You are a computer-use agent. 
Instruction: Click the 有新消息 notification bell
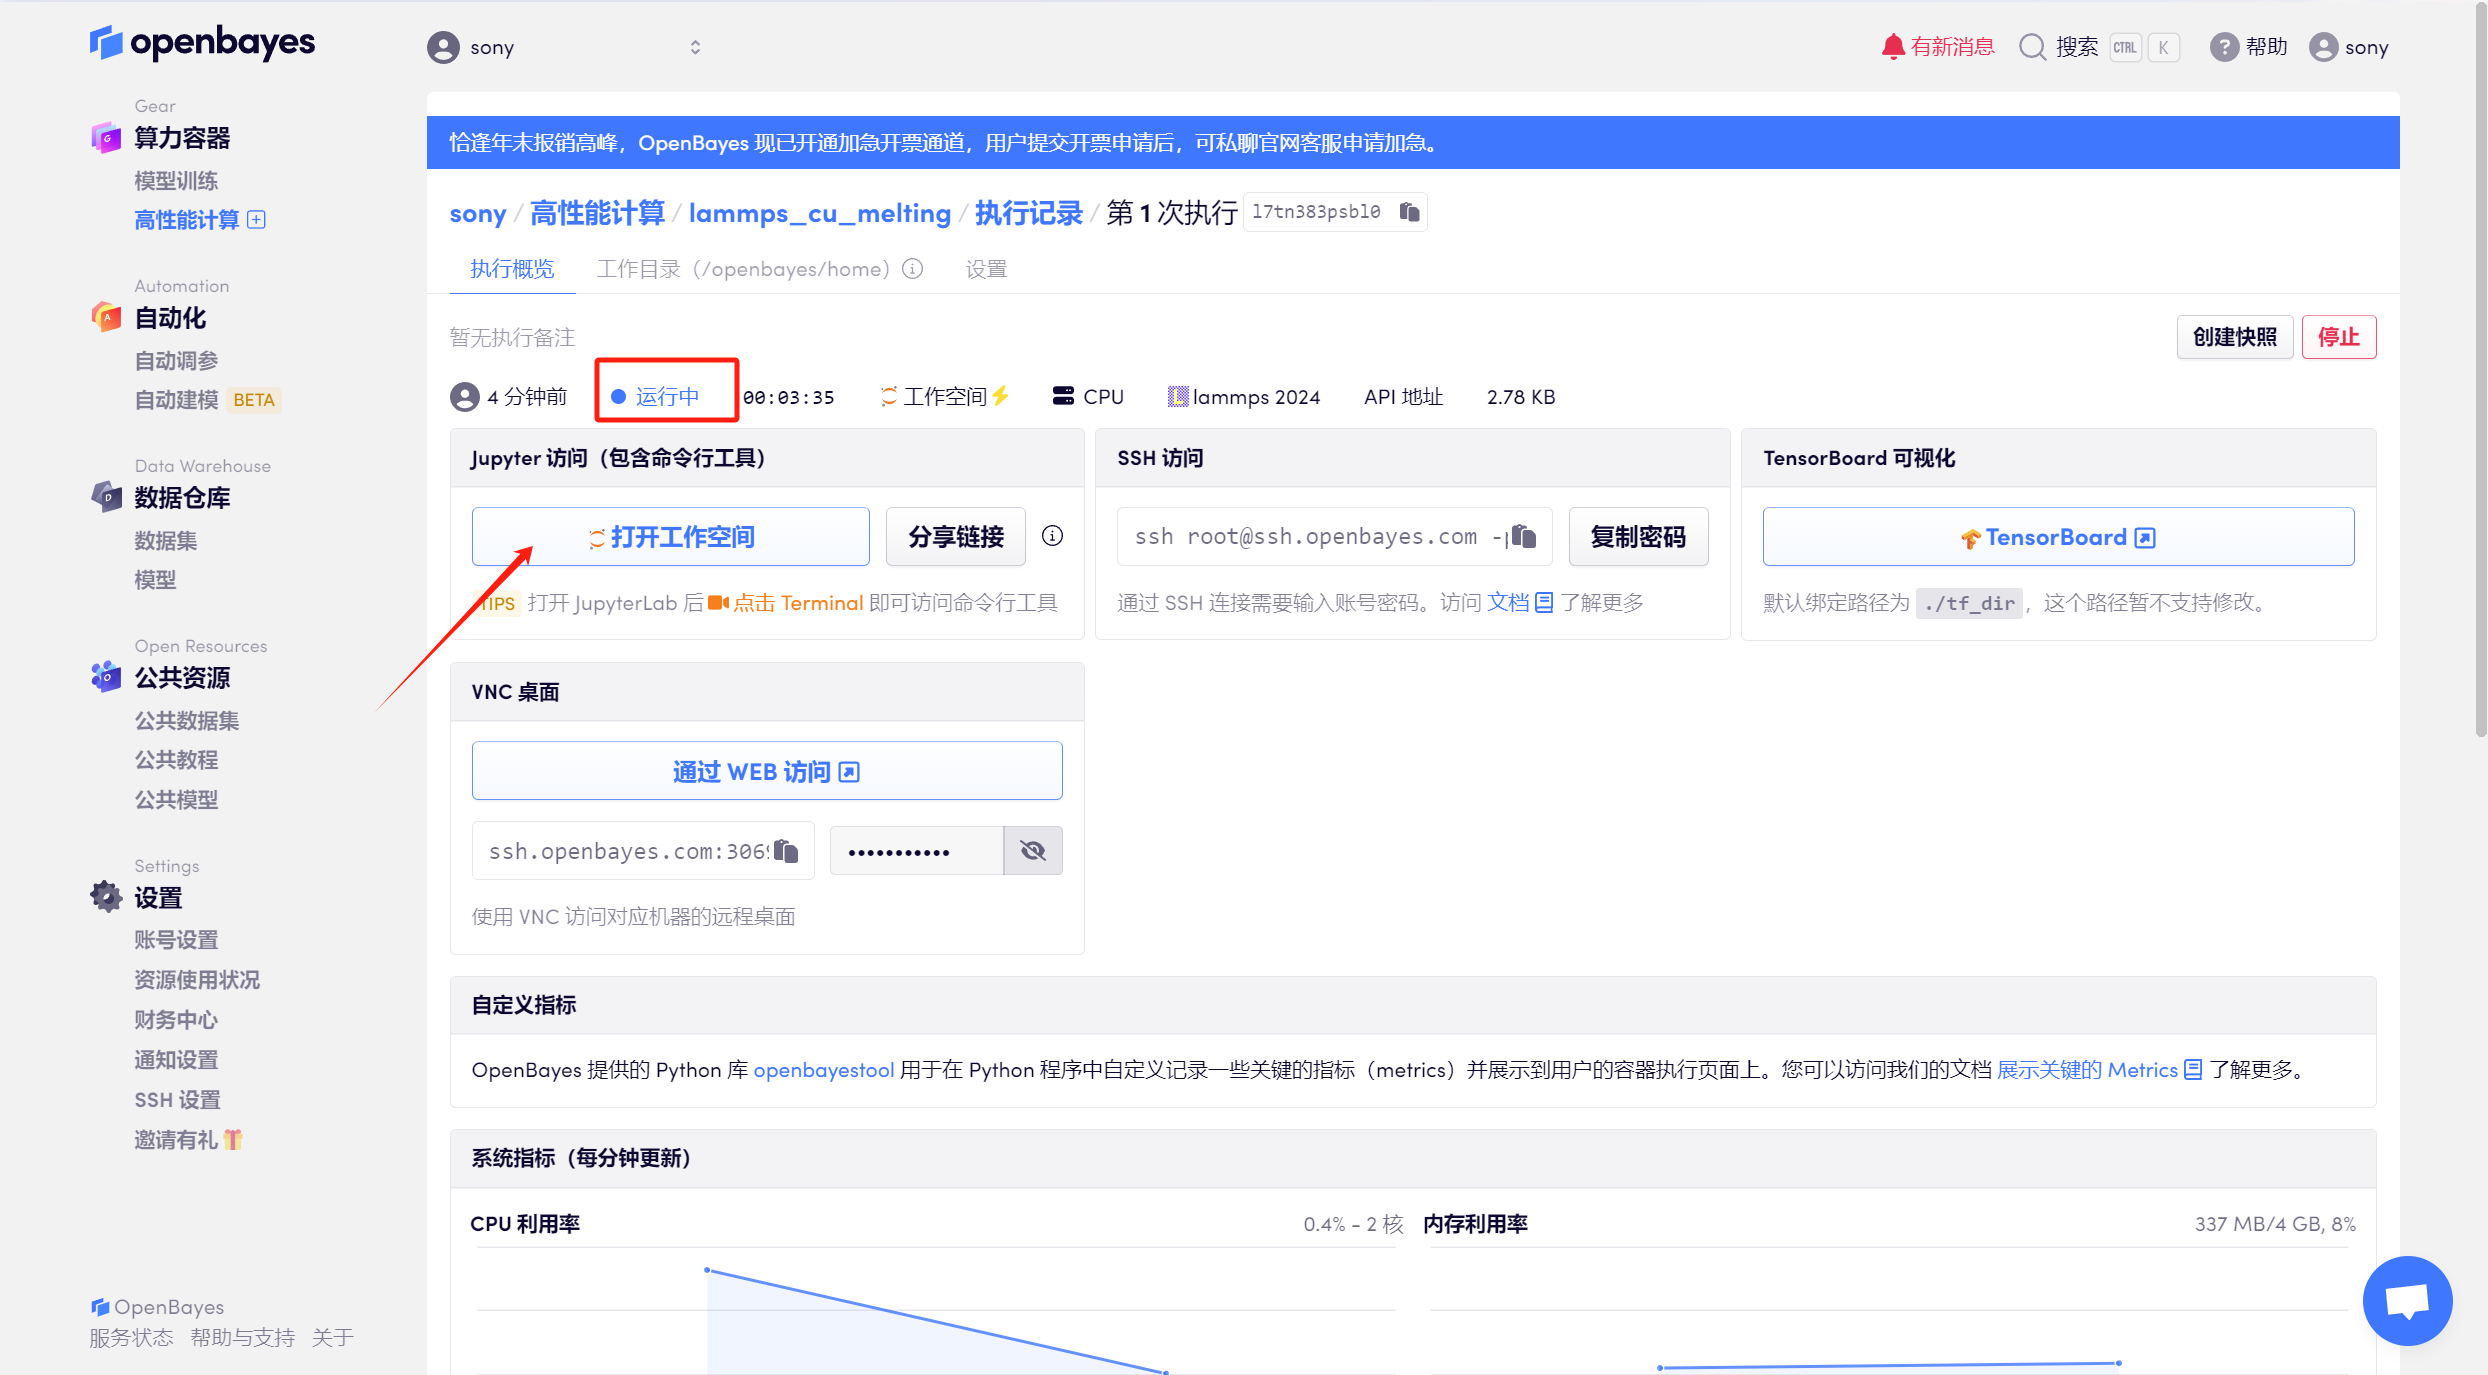pos(1893,47)
